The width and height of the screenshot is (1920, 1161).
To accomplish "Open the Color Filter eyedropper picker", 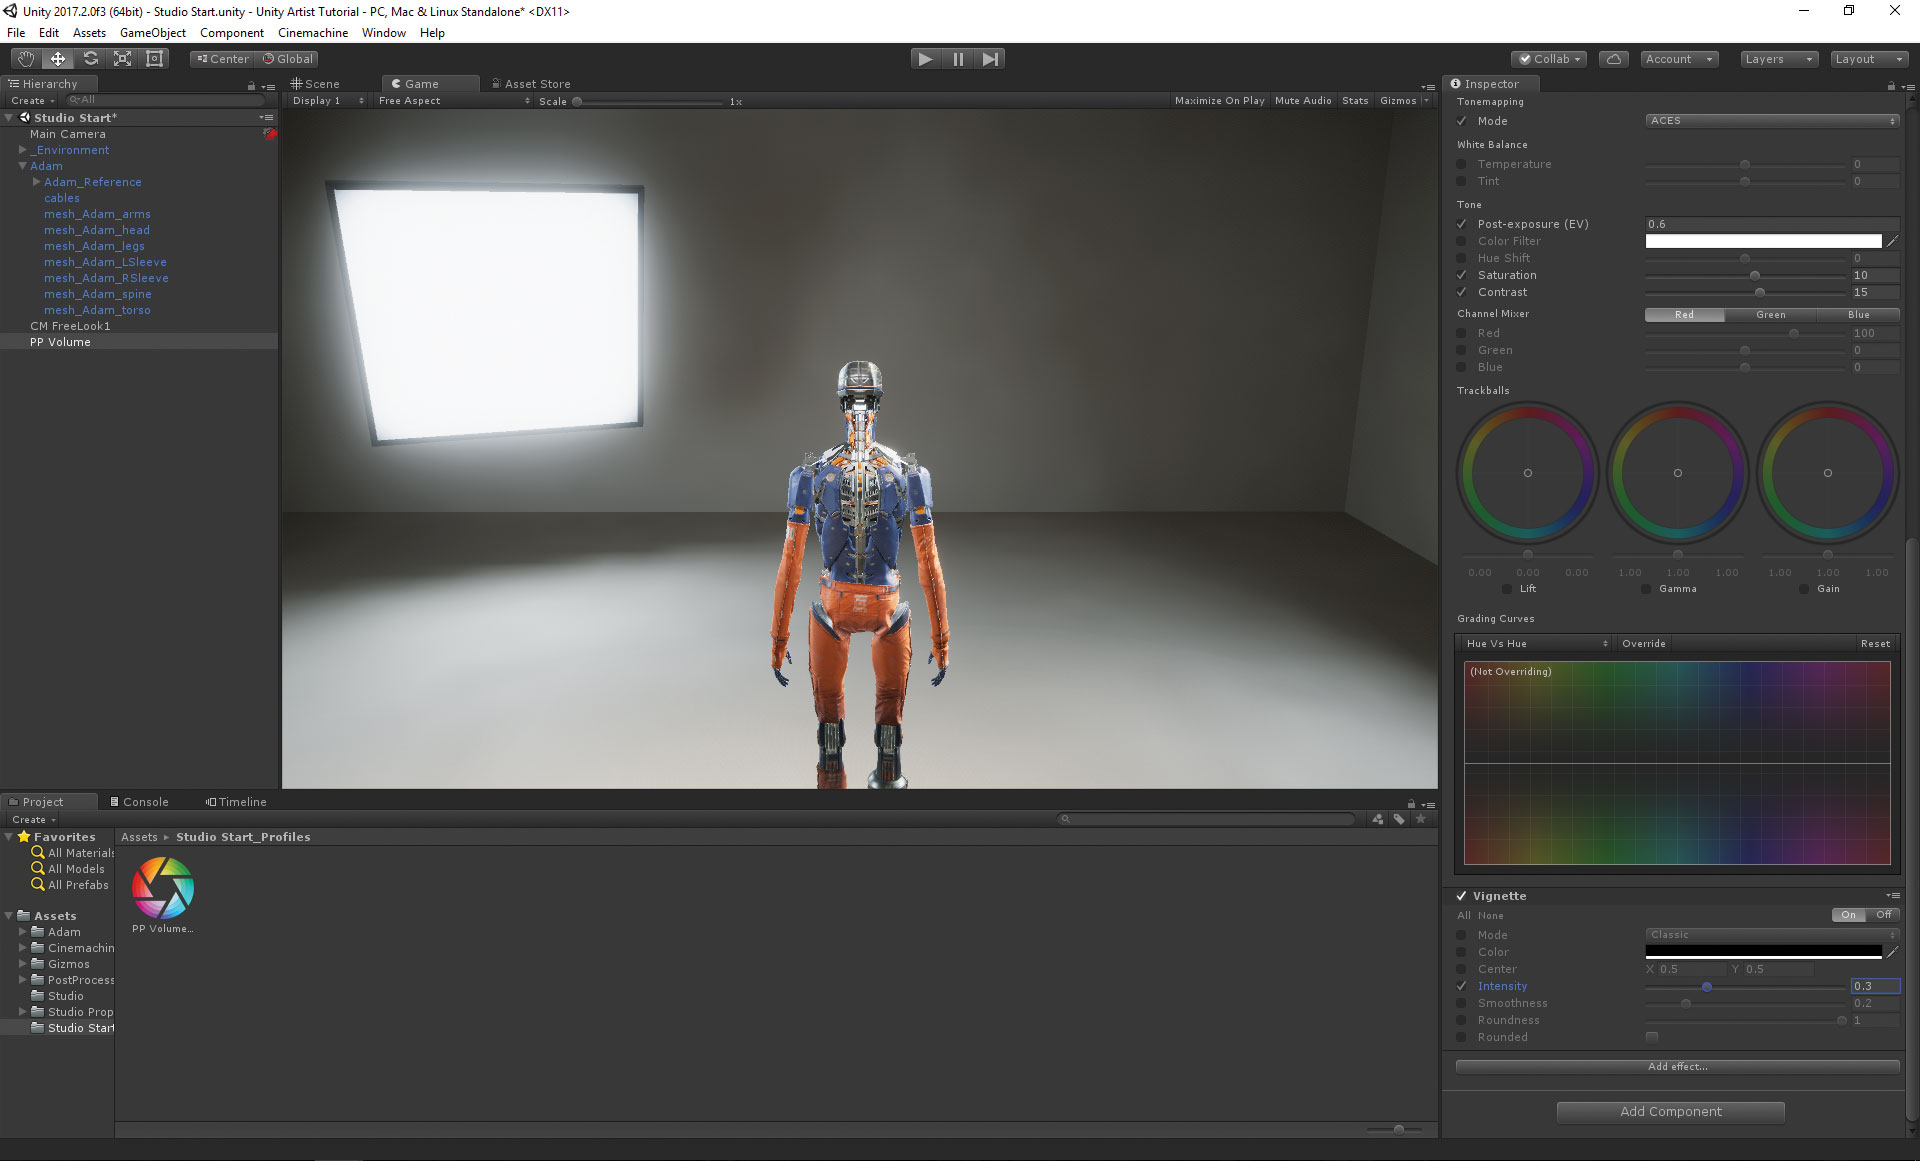I will [x=1892, y=241].
